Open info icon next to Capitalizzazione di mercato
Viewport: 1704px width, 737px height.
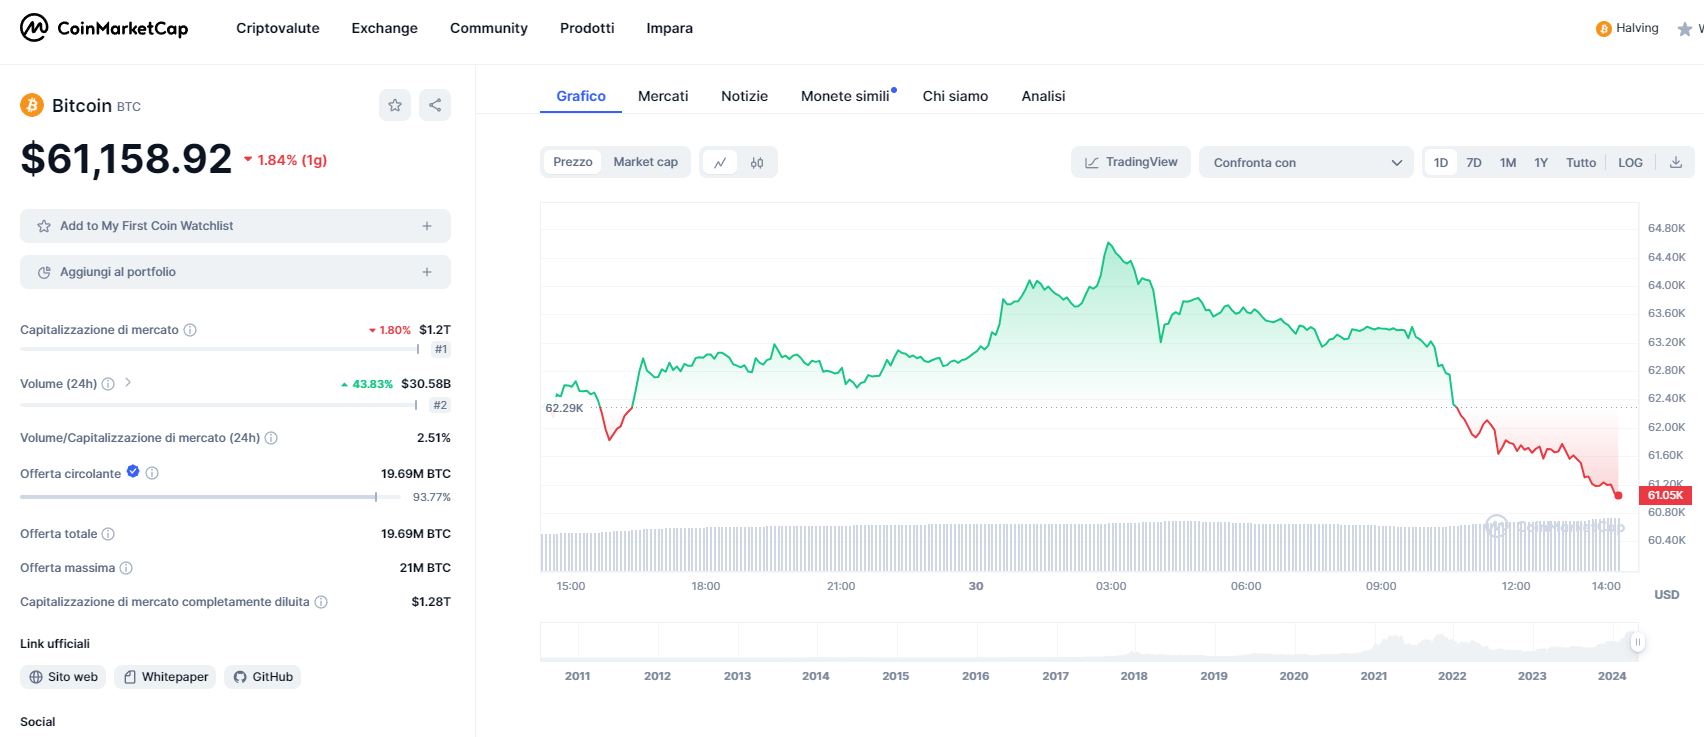pos(190,330)
